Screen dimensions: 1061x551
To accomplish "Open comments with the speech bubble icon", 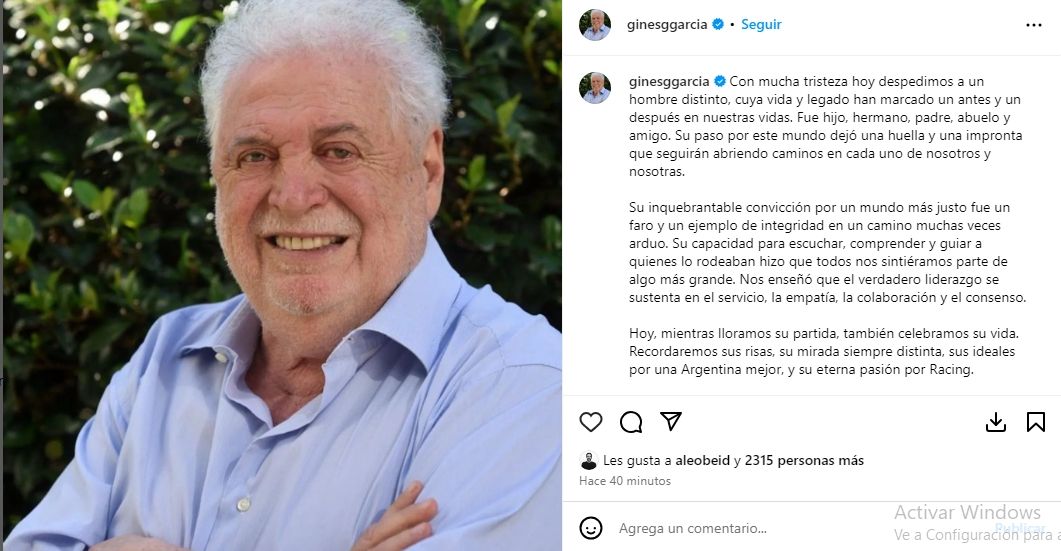I will click(631, 422).
